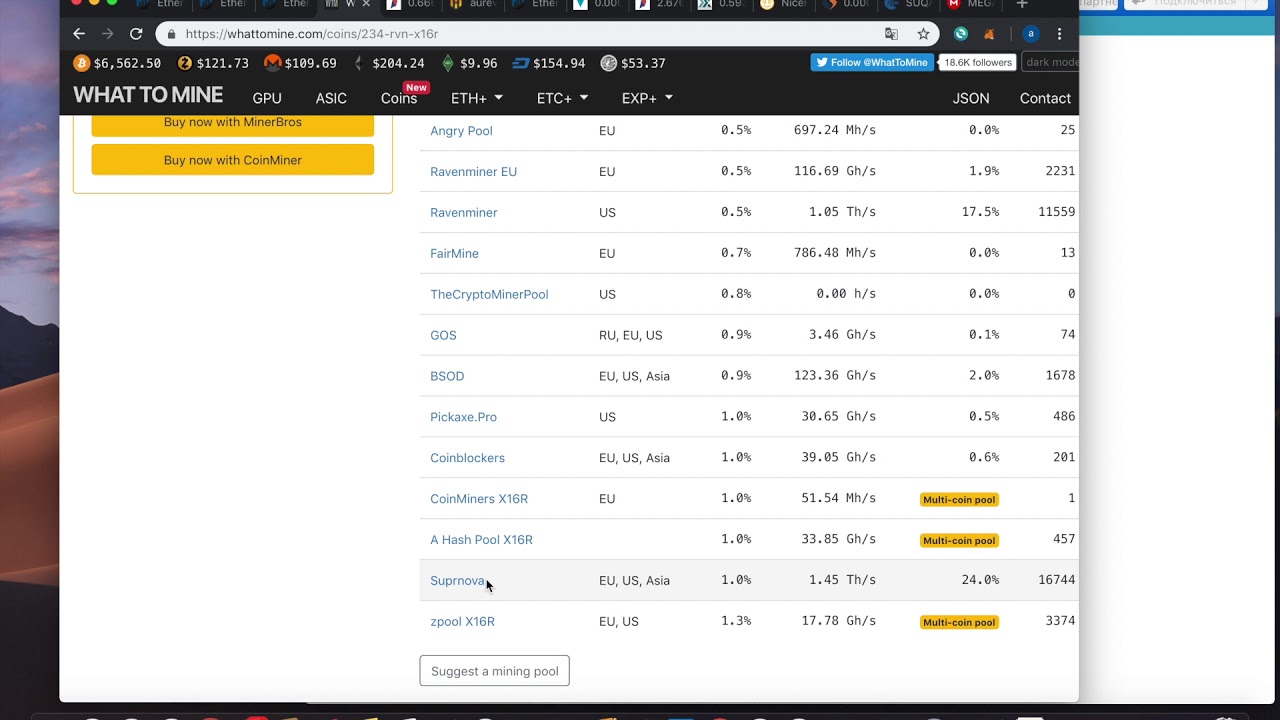The height and width of the screenshot is (720, 1280).
Task: Click Buy now with CoinMiner
Action: click(233, 160)
